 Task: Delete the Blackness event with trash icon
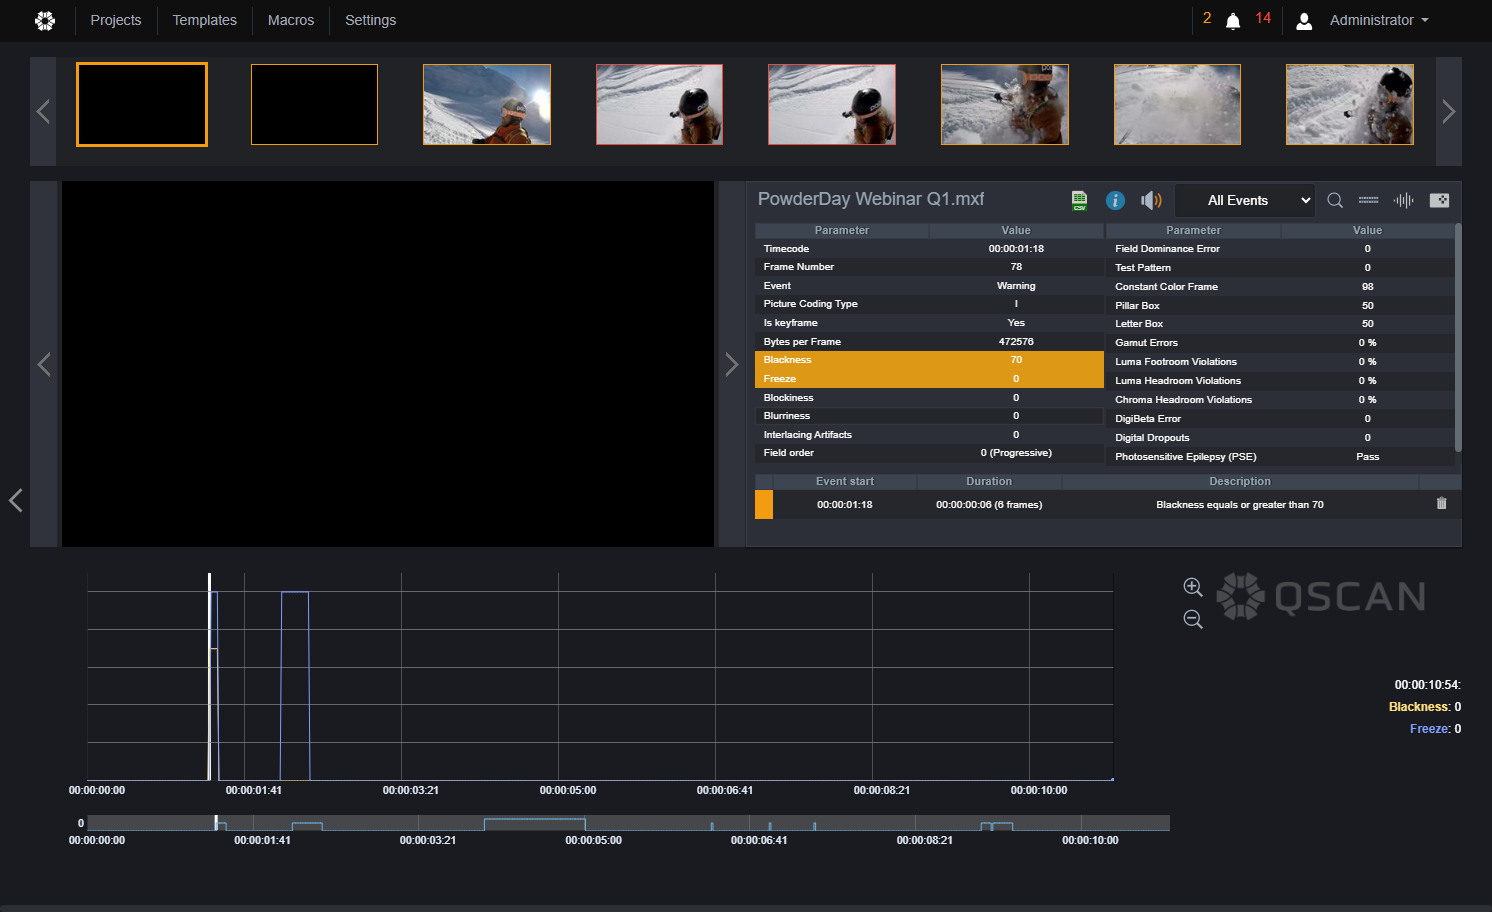(1441, 504)
